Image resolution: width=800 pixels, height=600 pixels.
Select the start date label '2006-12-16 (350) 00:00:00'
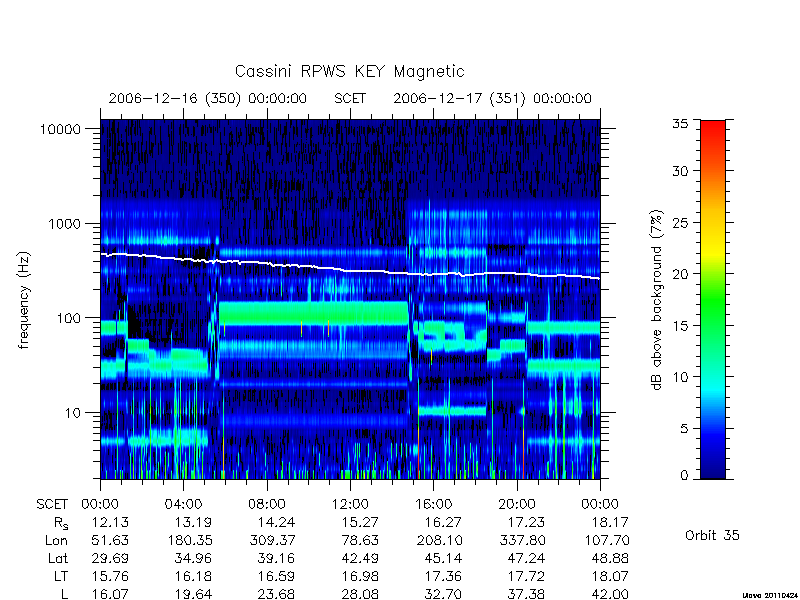click(208, 98)
